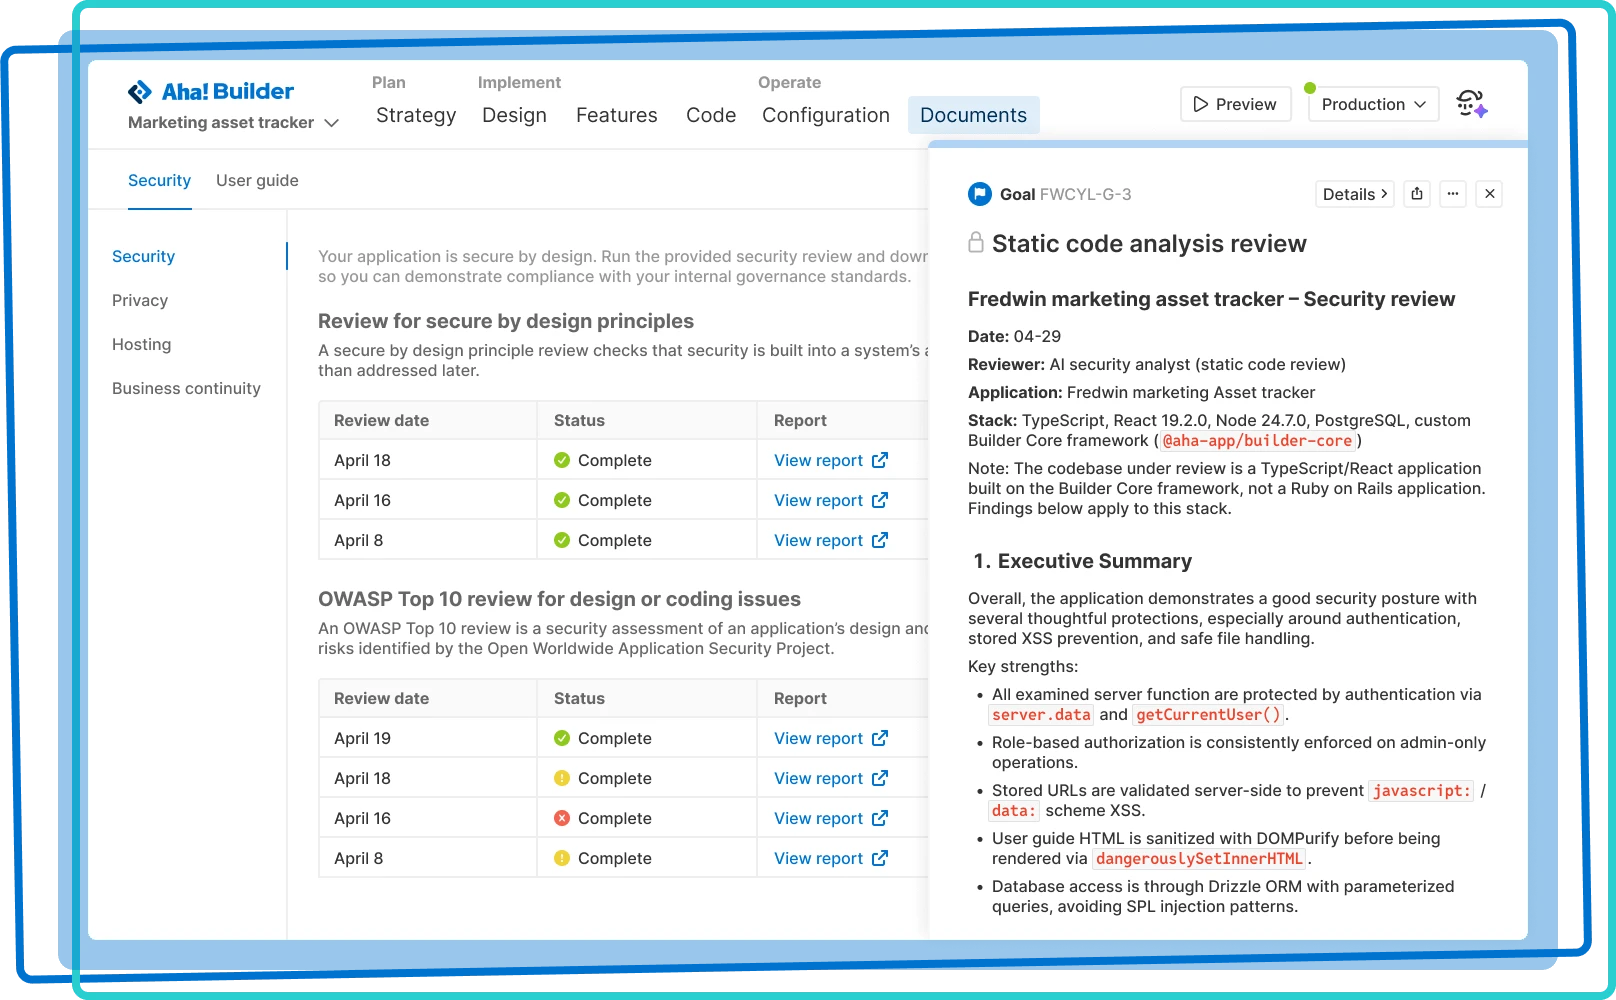Click external link icon for secure design April 8

pyautogui.click(x=880, y=540)
